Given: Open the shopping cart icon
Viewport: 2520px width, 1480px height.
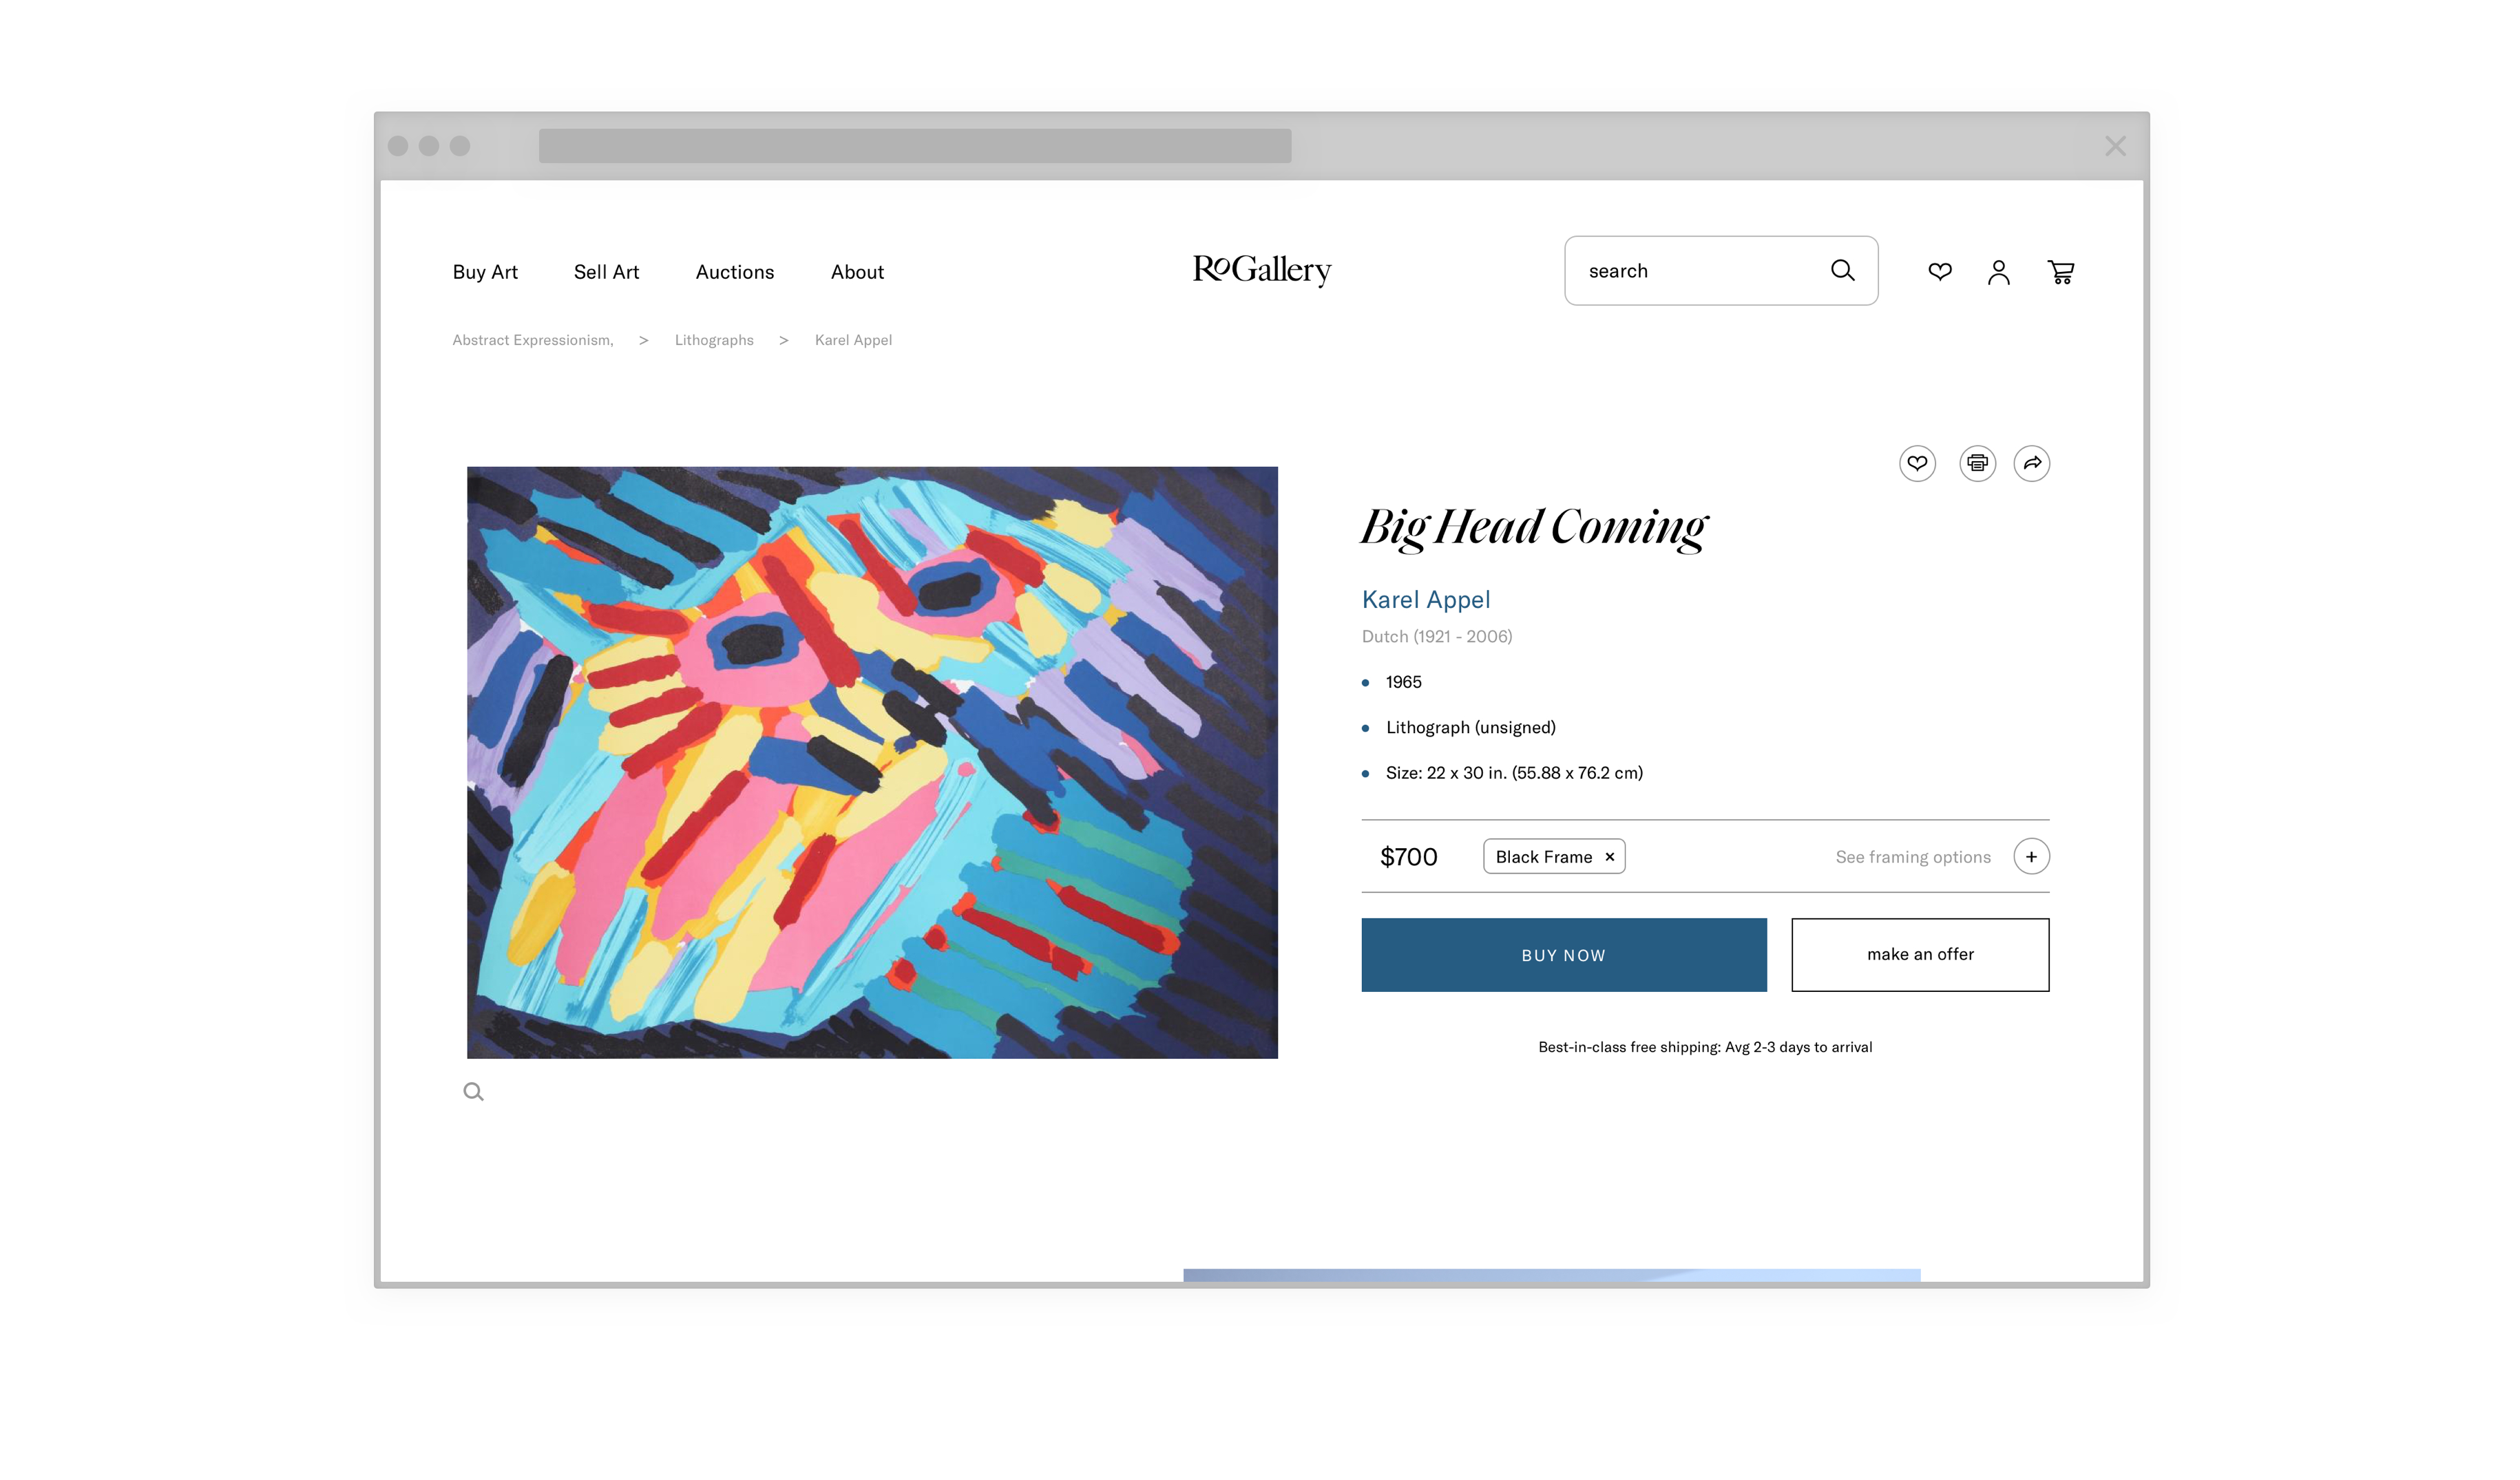Looking at the screenshot, I should click(2060, 272).
